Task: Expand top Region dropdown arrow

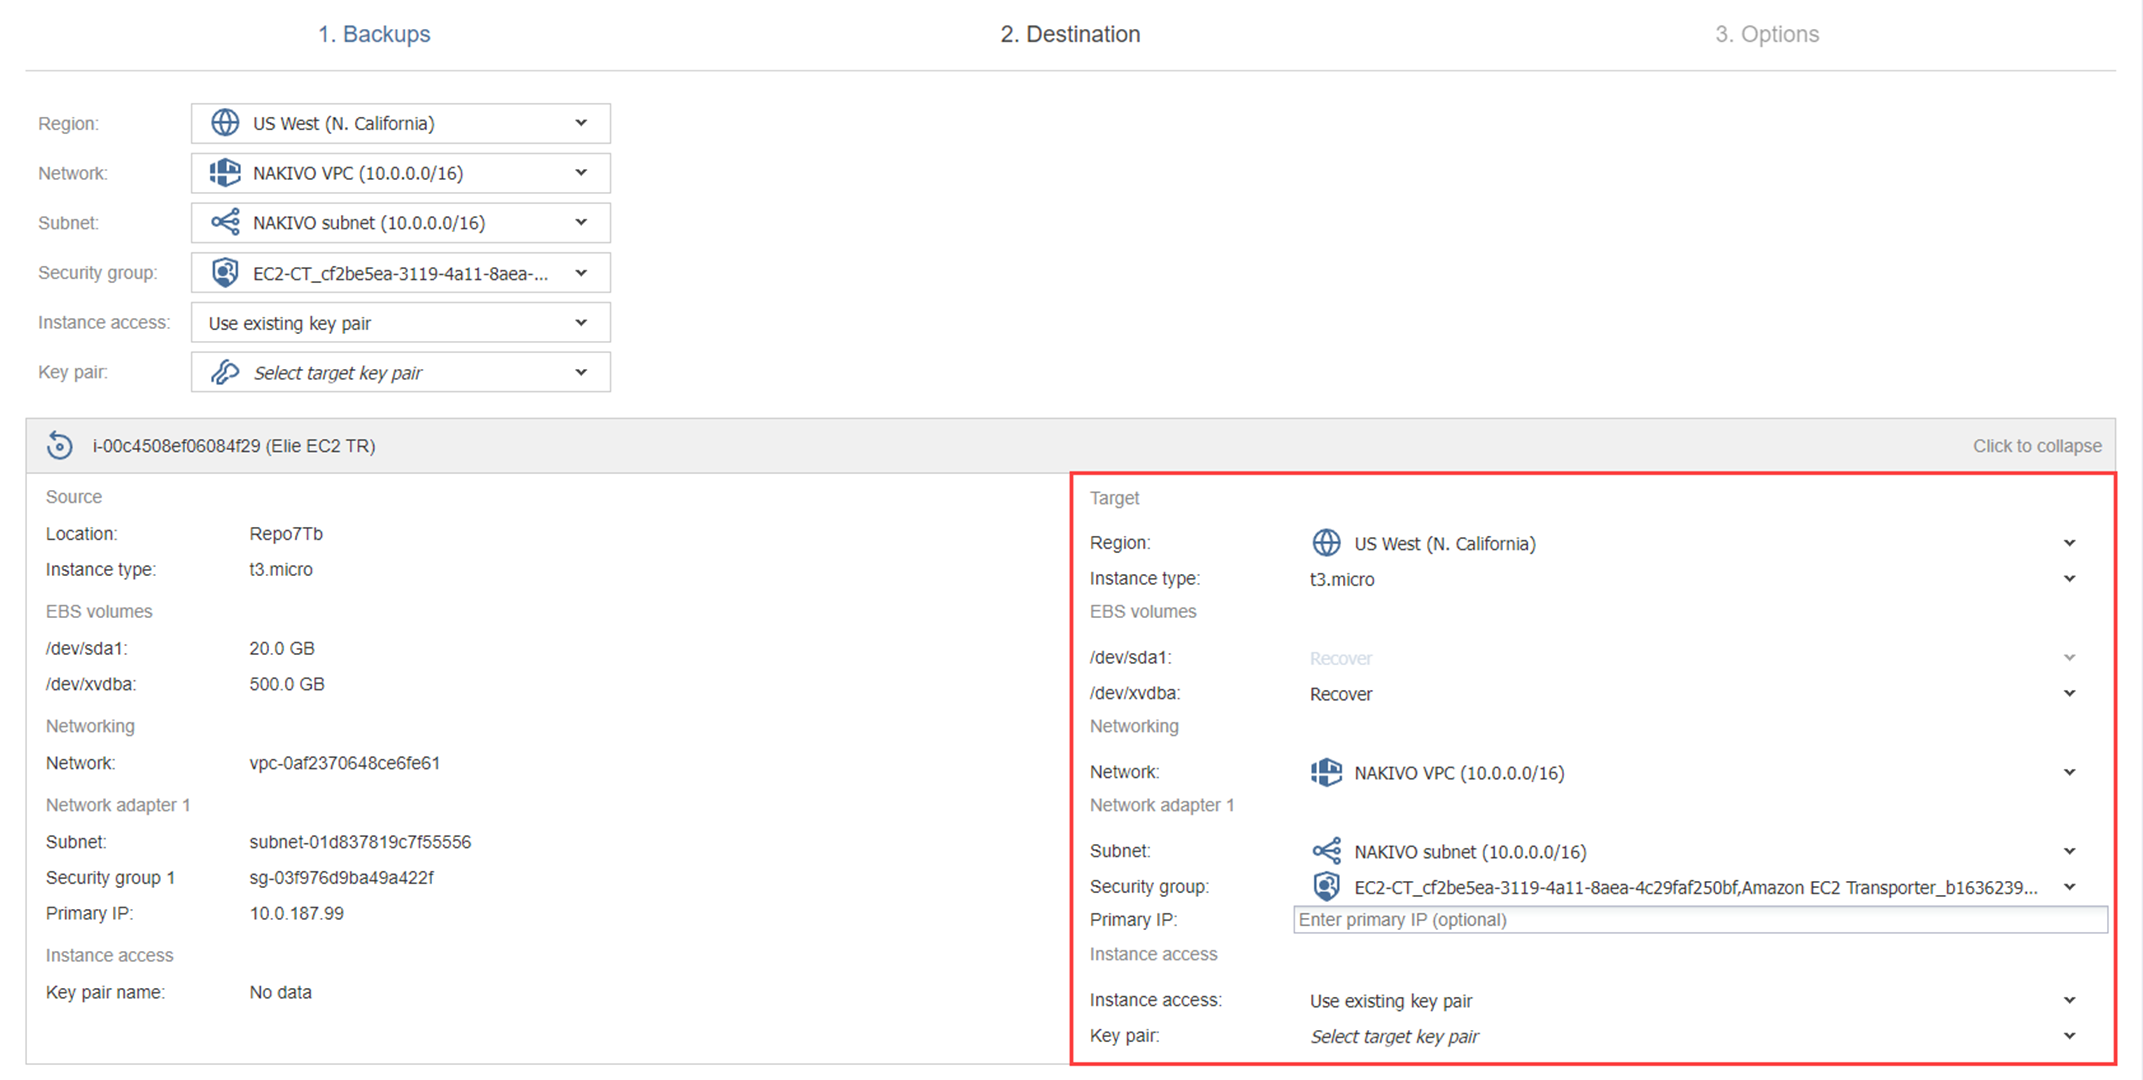Action: [581, 123]
